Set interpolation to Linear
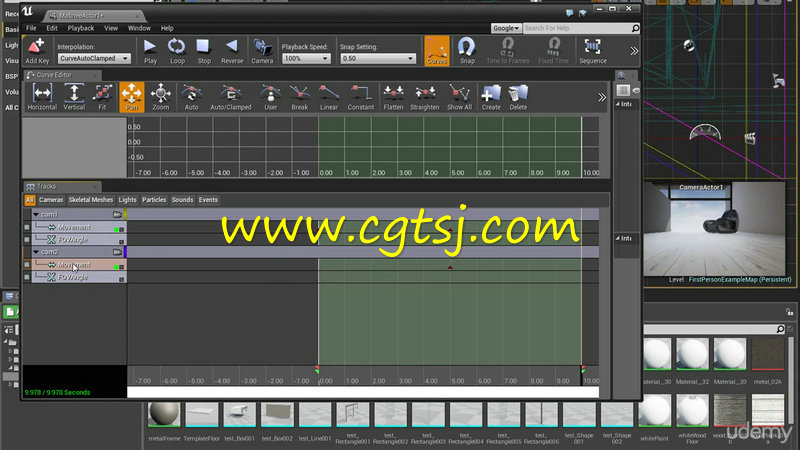Viewport: 800px width, 450px height. (x=329, y=97)
